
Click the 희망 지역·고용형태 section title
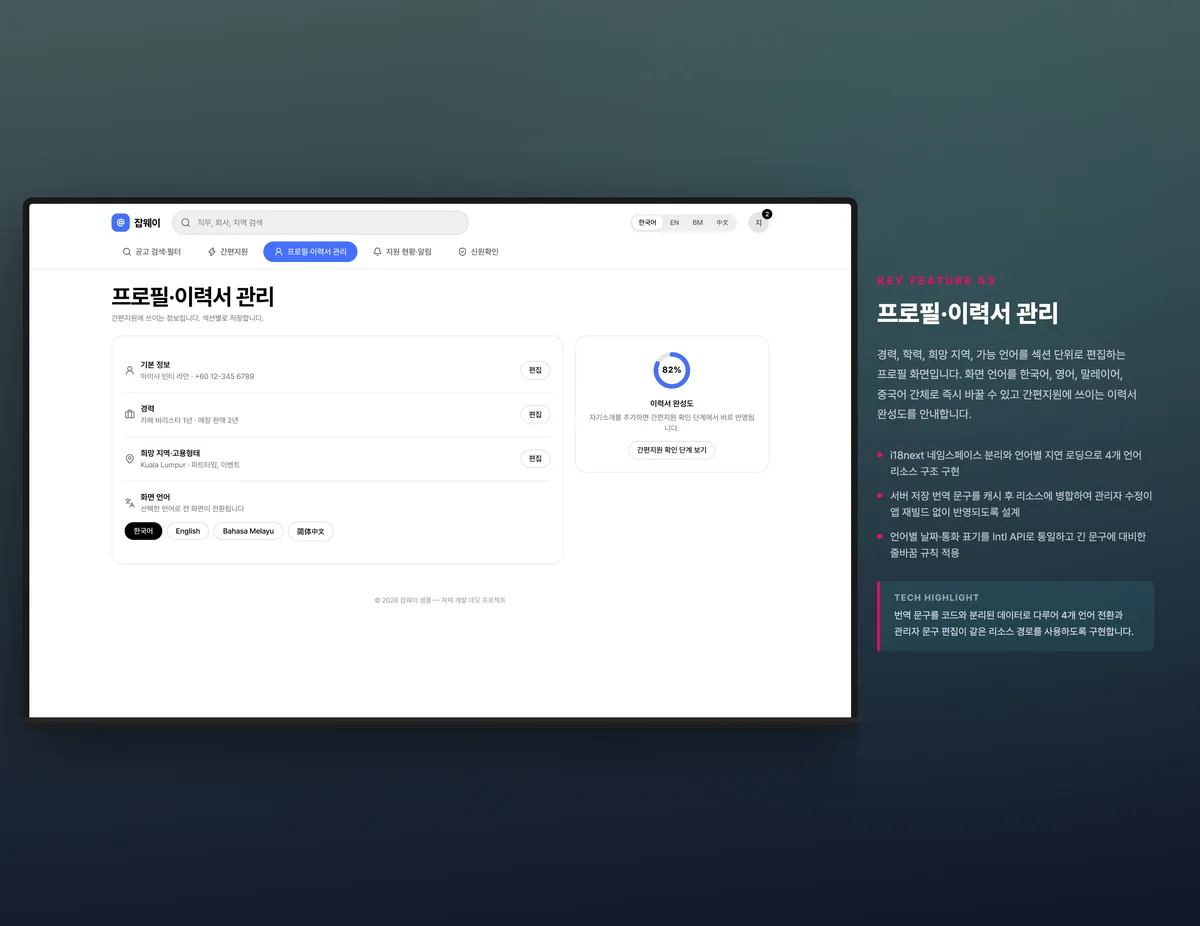point(170,453)
